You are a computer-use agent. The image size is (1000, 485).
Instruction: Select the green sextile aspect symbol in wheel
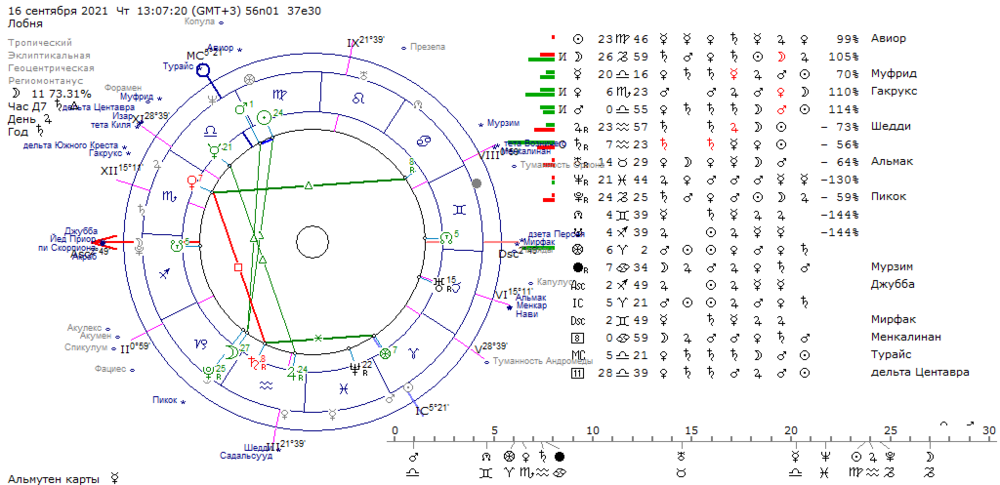coord(318,338)
